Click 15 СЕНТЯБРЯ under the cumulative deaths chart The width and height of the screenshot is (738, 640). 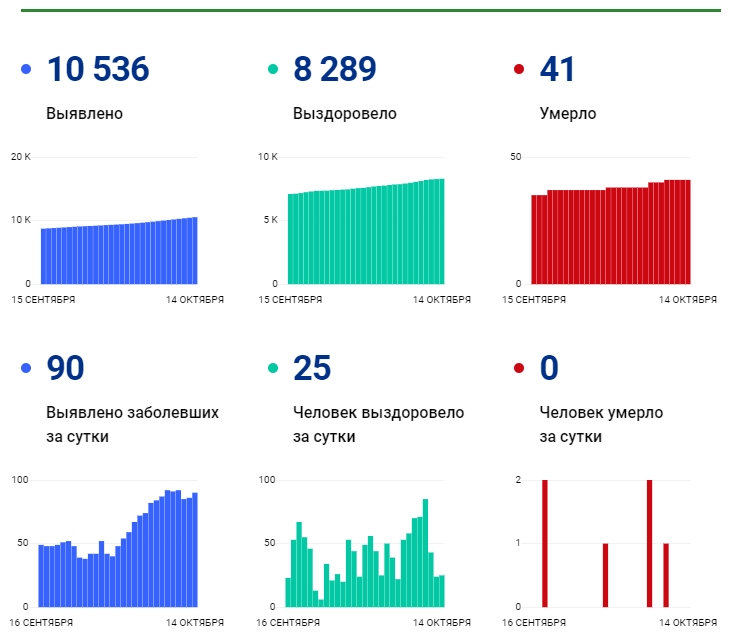(534, 300)
